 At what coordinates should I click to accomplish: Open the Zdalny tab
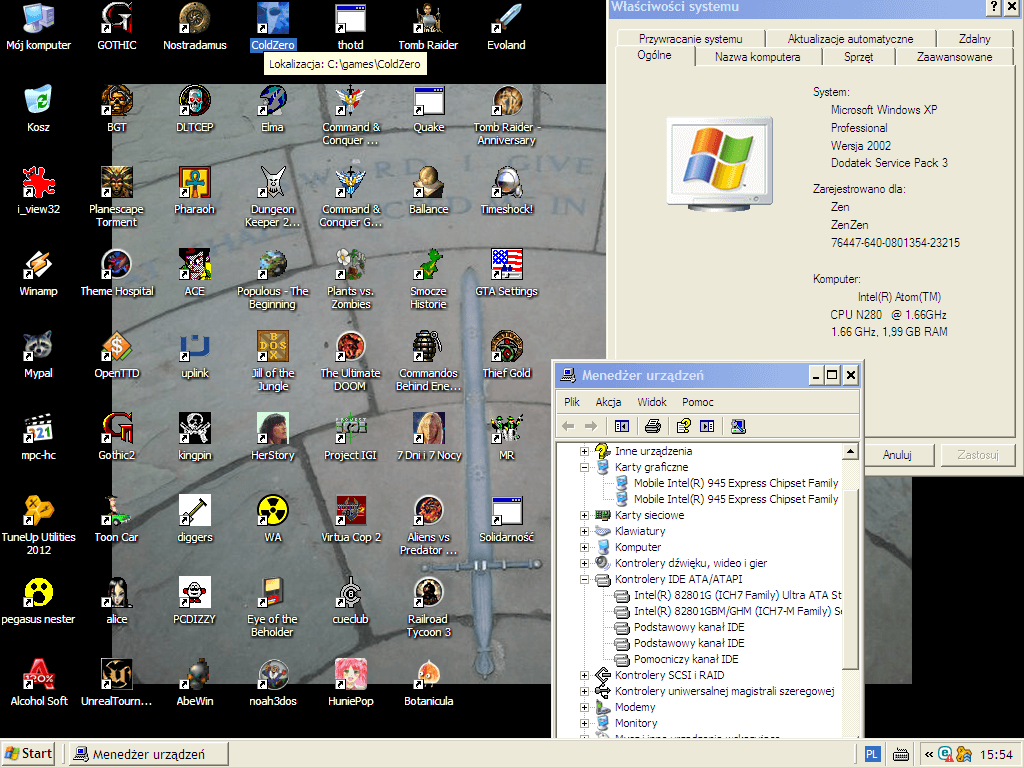[974, 39]
